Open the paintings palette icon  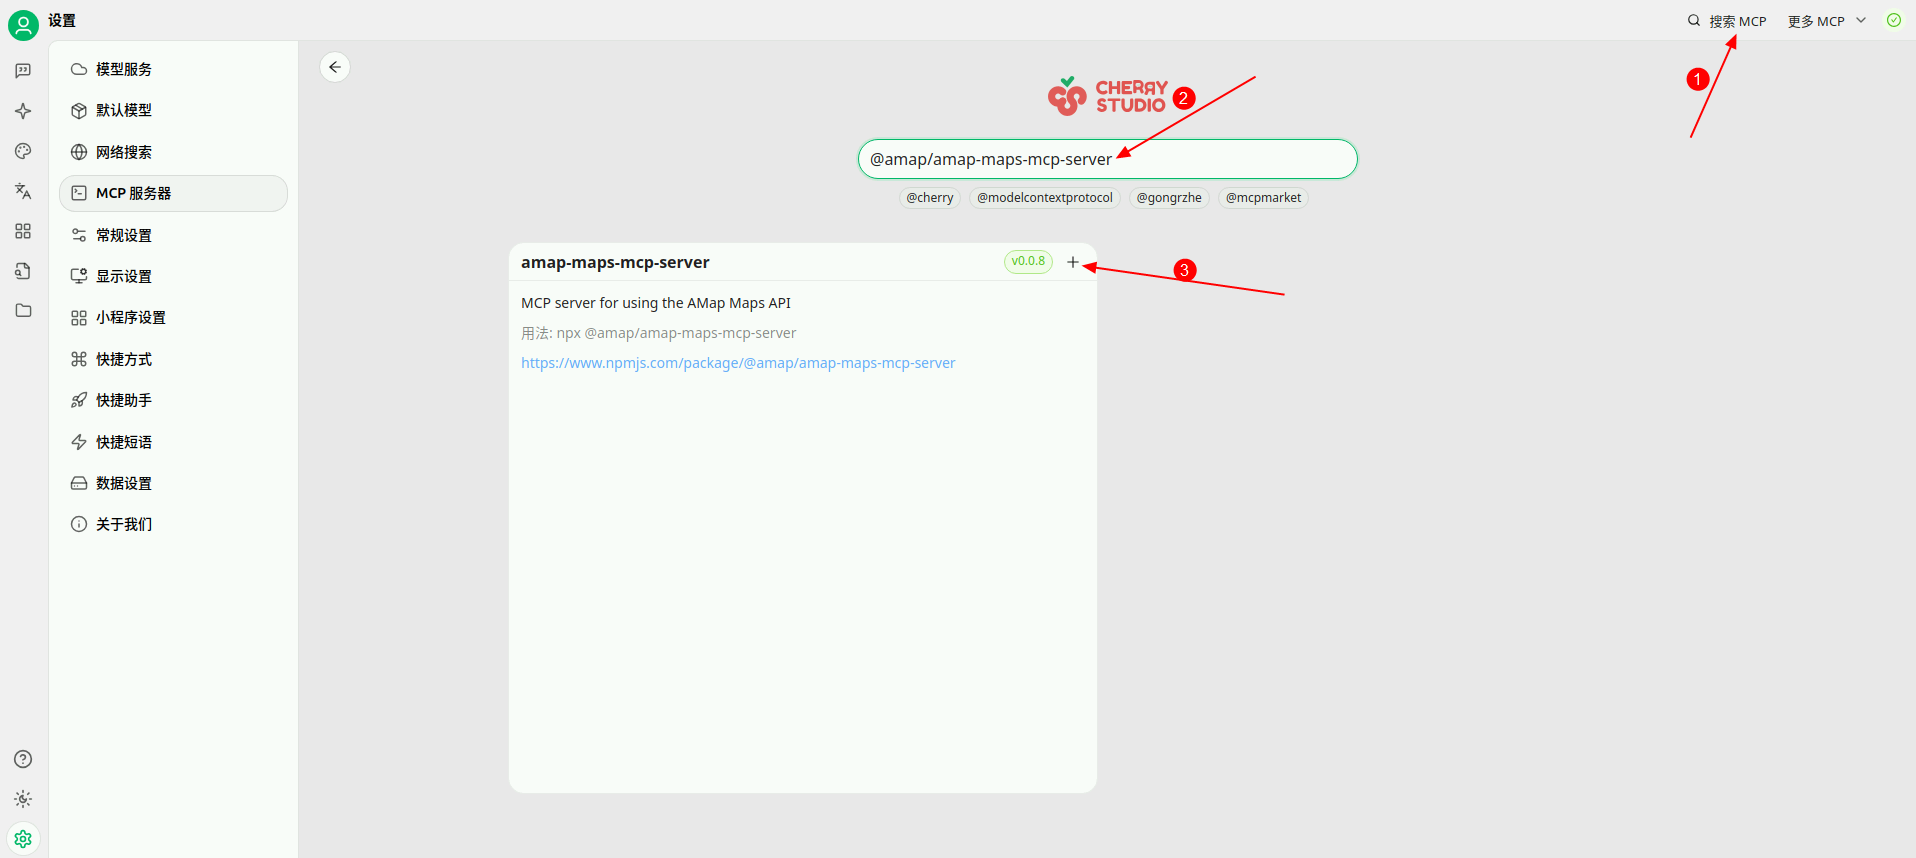coord(23,151)
